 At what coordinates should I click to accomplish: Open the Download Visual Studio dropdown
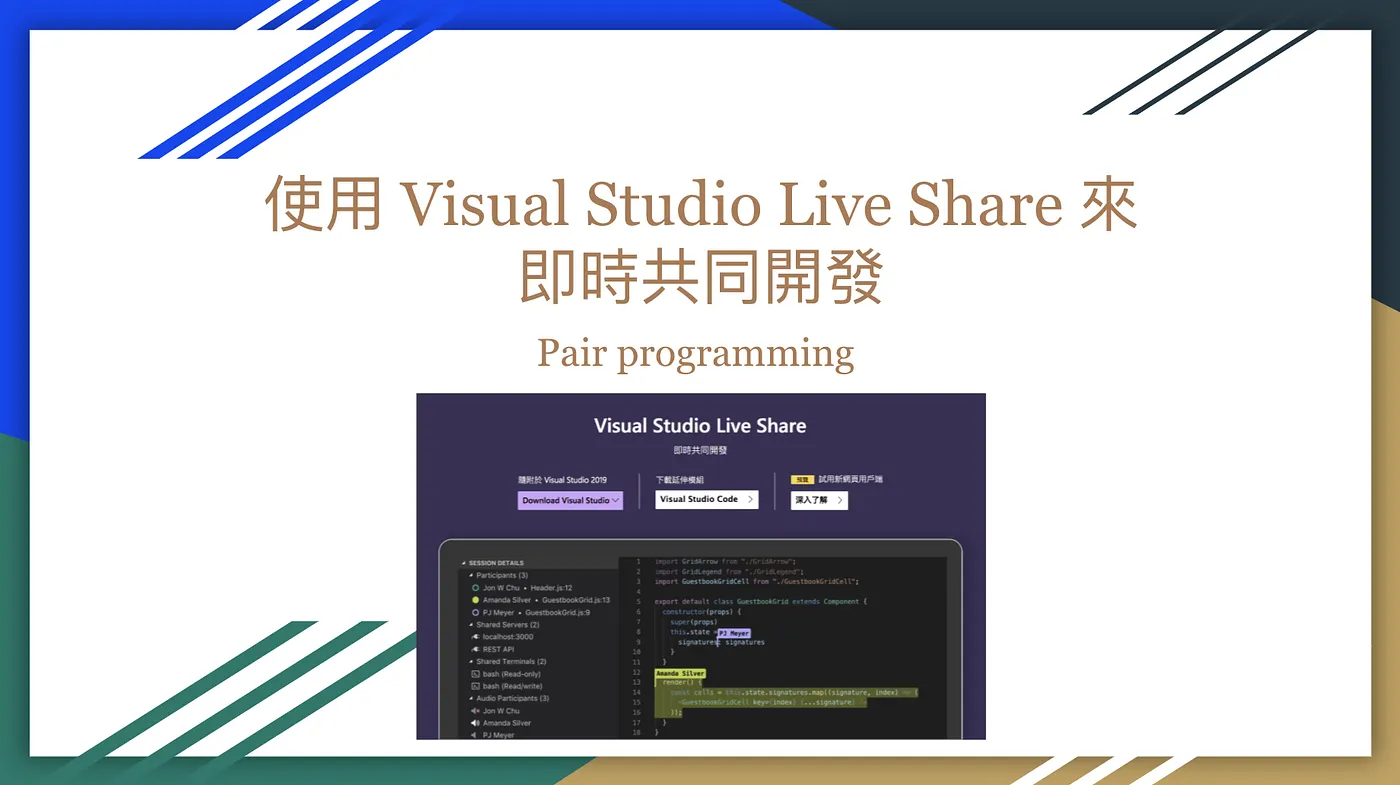[570, 500]
